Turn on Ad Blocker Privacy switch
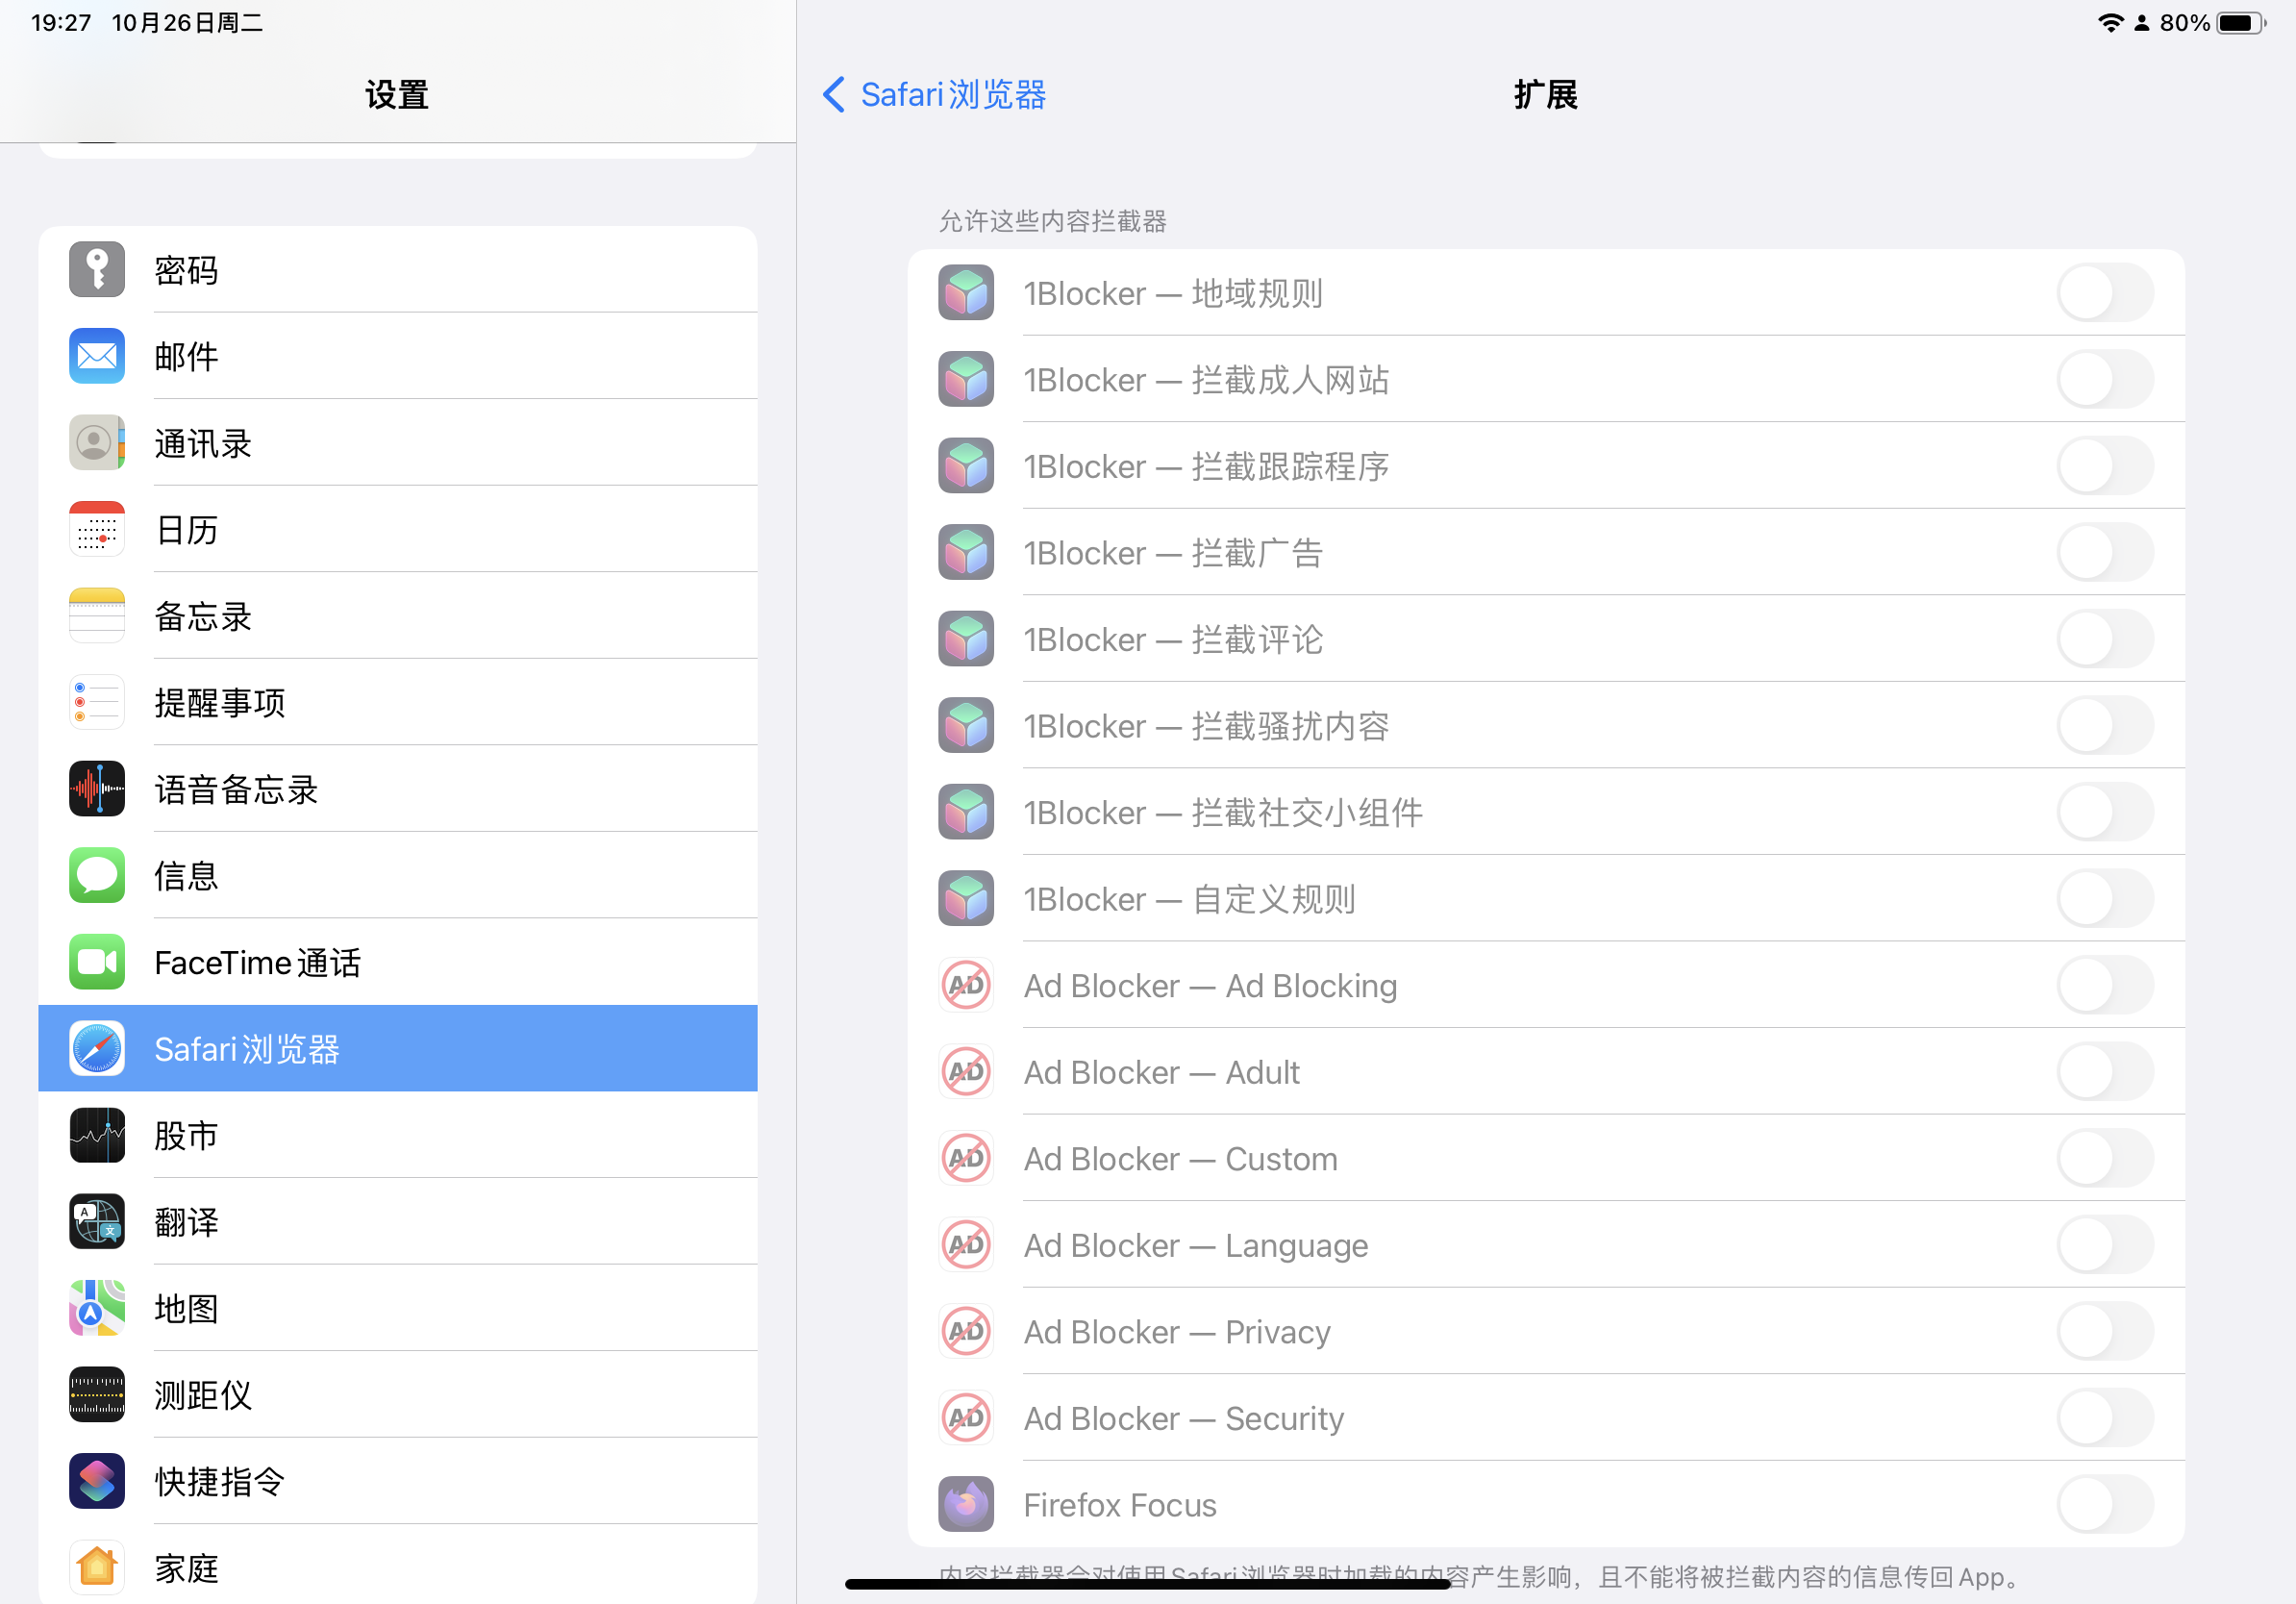Screen dimensions: 2296x1604 pos(2104,1331)
